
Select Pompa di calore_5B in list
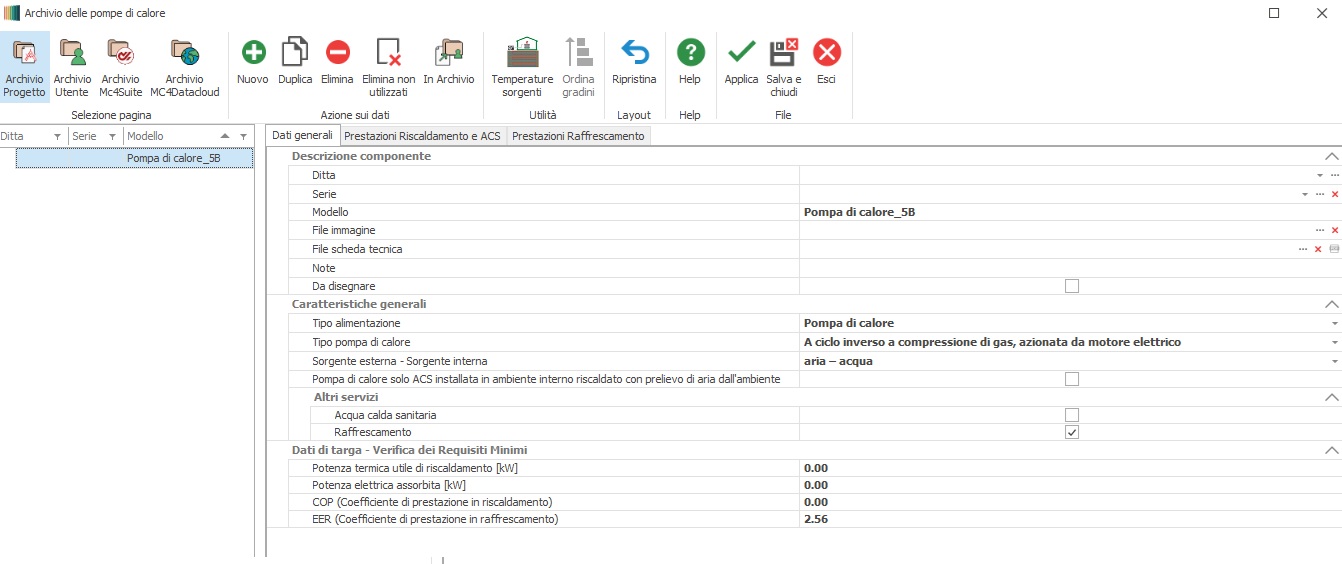173,158
